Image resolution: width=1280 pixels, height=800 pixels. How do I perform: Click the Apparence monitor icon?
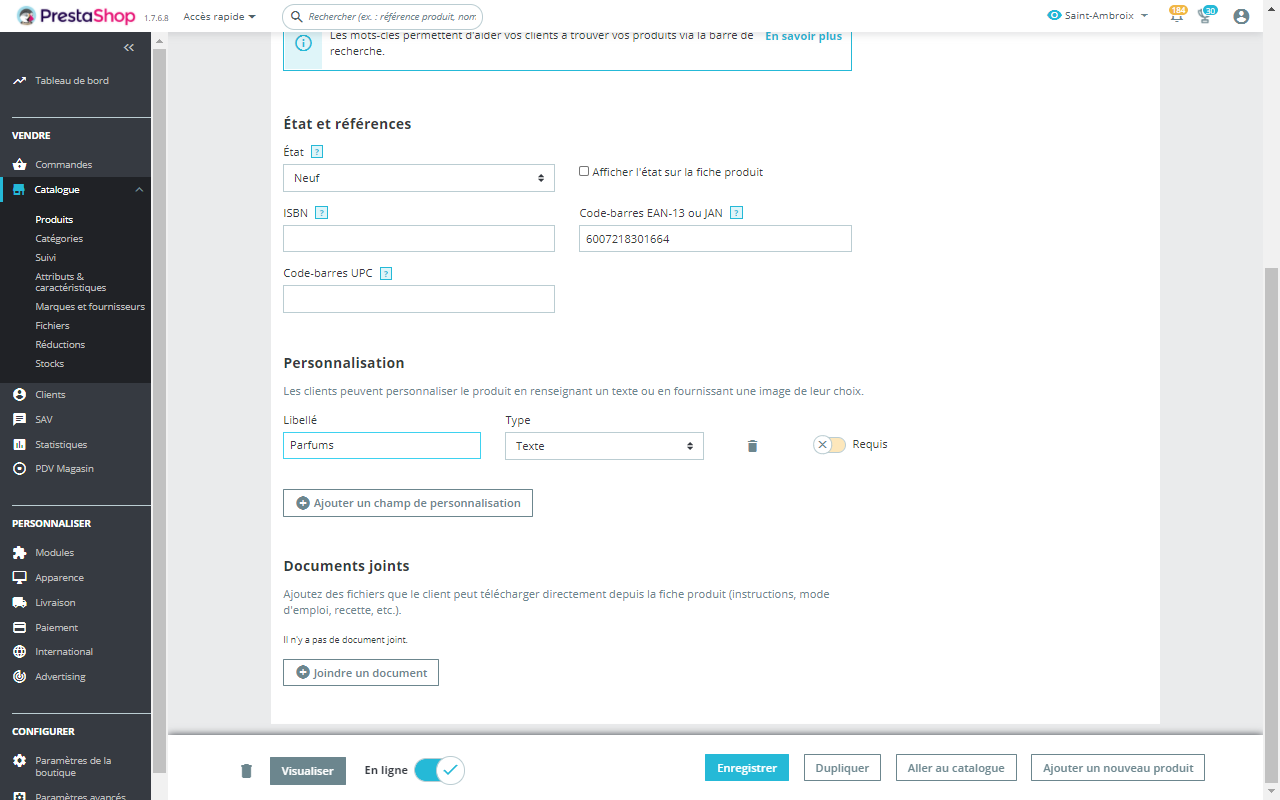19,577
